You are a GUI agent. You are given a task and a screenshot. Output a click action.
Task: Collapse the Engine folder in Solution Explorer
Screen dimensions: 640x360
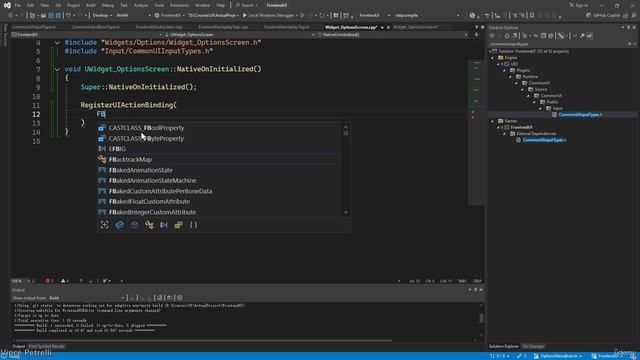point(492,58)
